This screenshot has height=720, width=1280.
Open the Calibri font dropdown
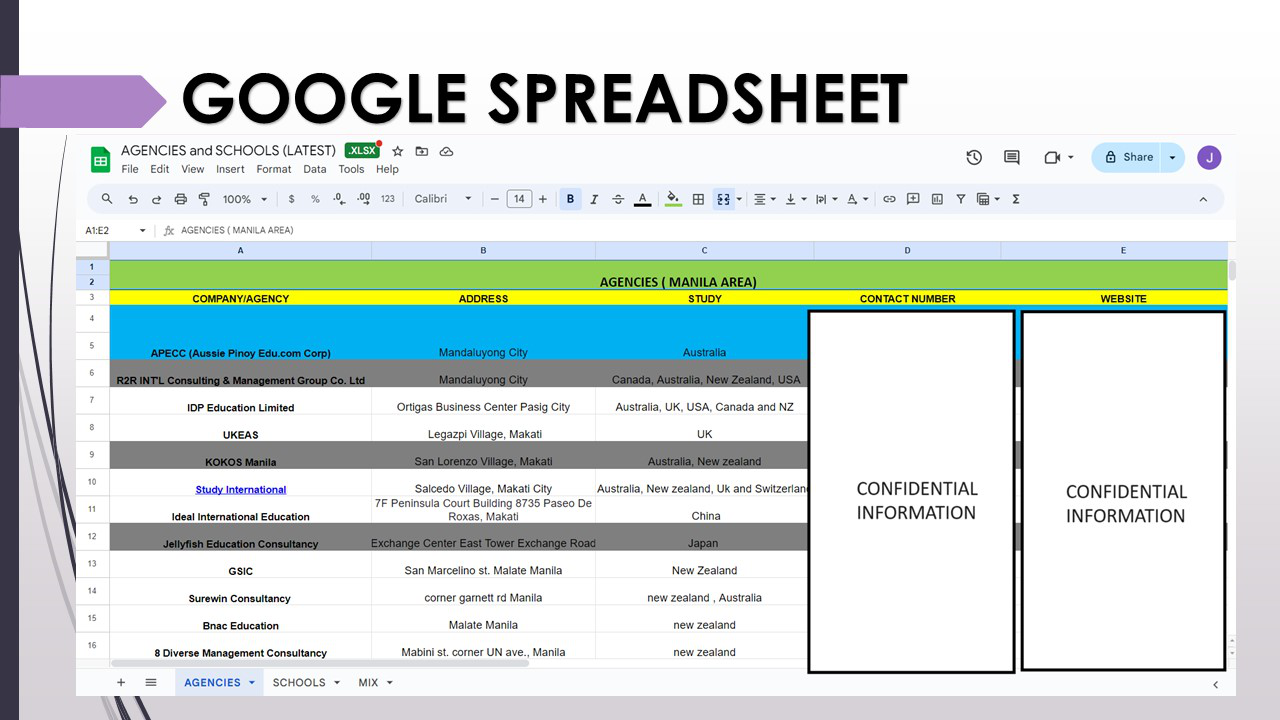(443, 199)
